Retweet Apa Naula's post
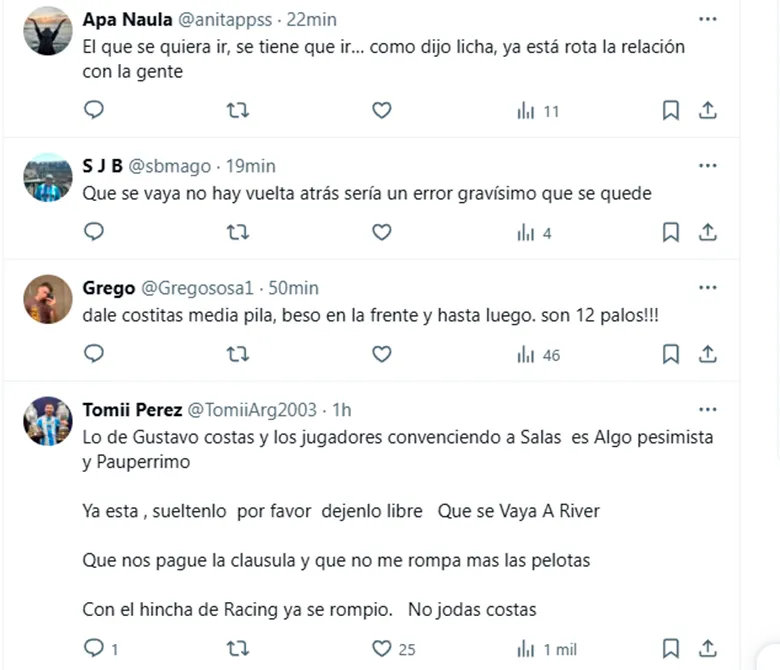The height and width of the screenshot is (670, 780). [x=238, y=111]
